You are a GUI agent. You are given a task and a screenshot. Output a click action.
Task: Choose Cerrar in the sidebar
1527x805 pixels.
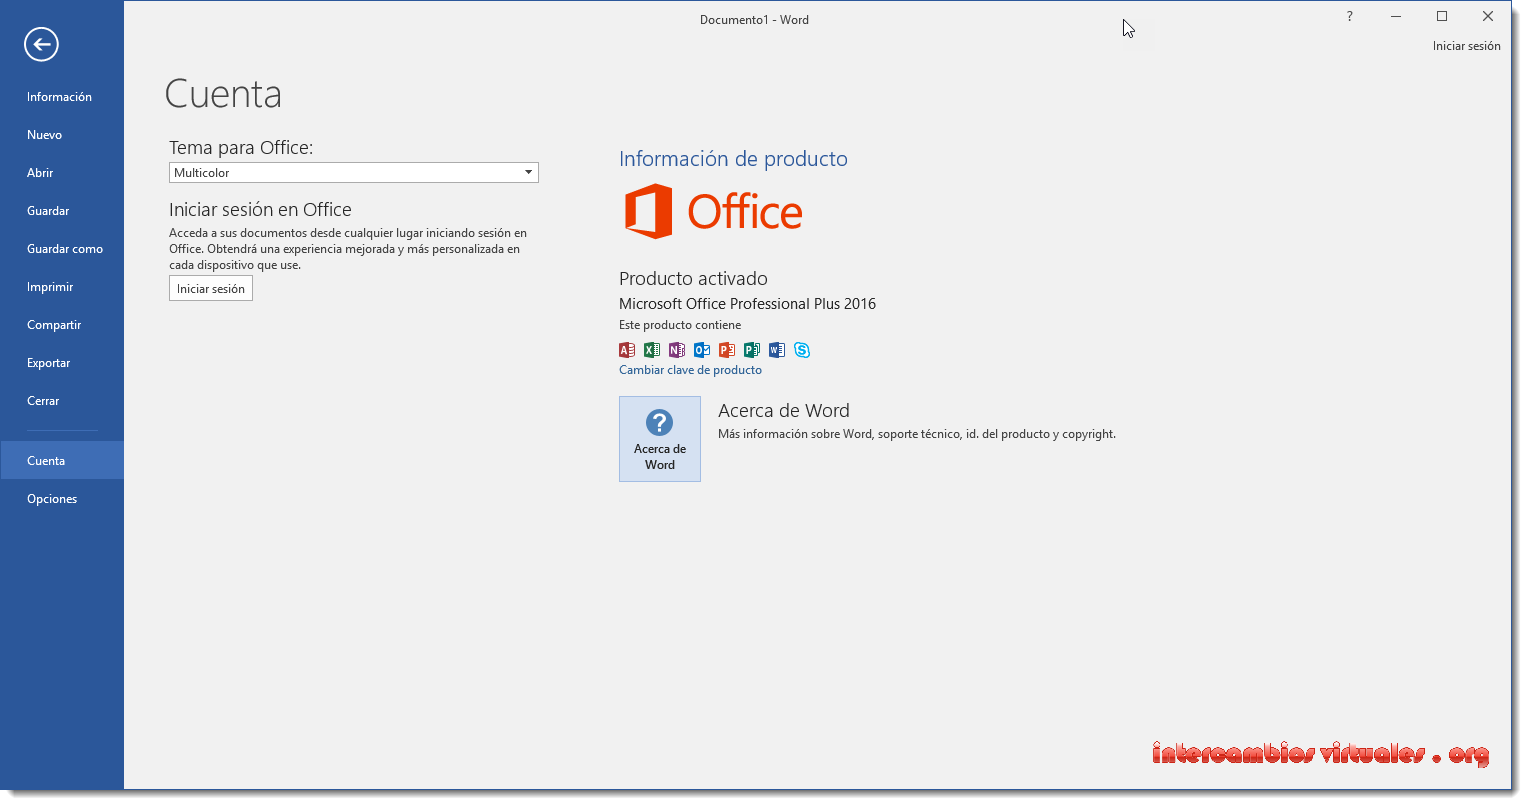pyautogui.click(x=62, y=401)
